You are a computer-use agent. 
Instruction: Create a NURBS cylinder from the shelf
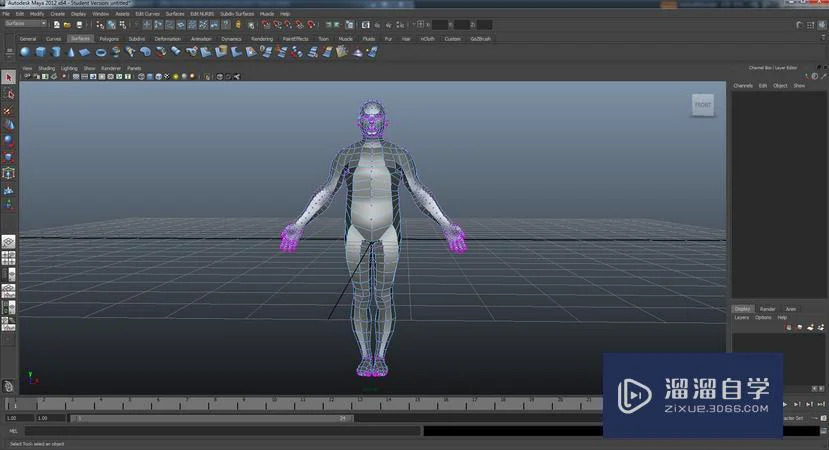pyautogui.click(x=56, y=52)
